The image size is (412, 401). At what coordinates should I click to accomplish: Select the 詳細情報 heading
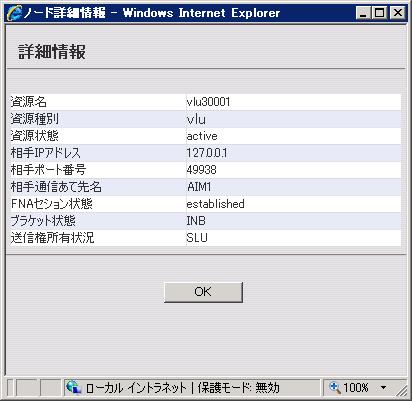[x=52, y=52]
